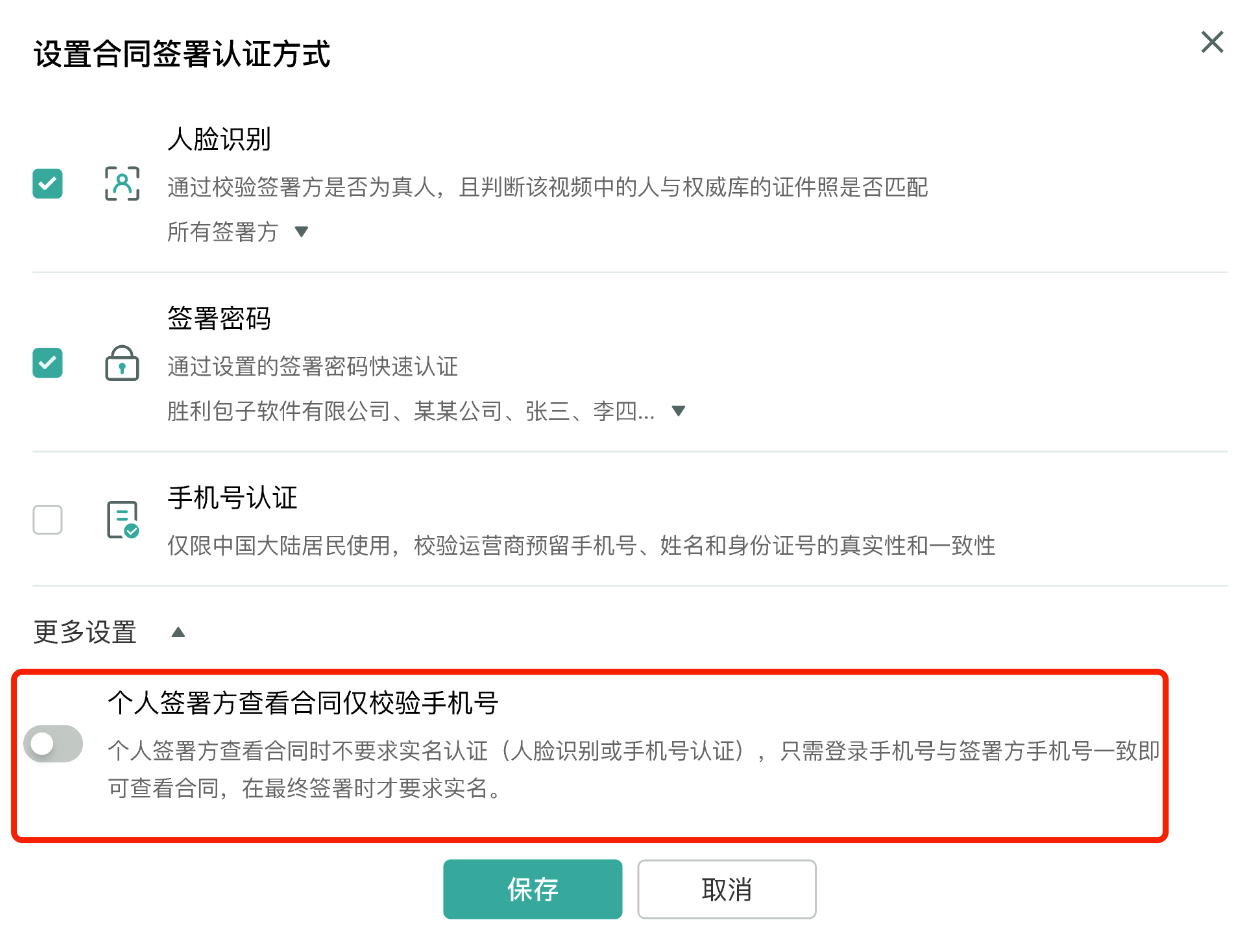The height and width of the screenshot is (942, 1247).
Task: Click the 人脸识别 face scan icon
Action: (122, 184)
